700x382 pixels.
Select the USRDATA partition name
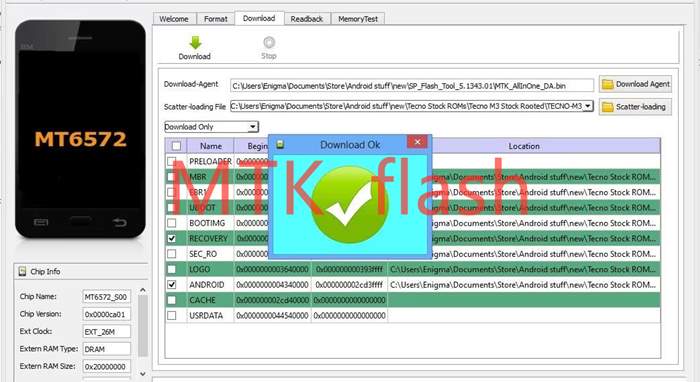tap(206, 316)
